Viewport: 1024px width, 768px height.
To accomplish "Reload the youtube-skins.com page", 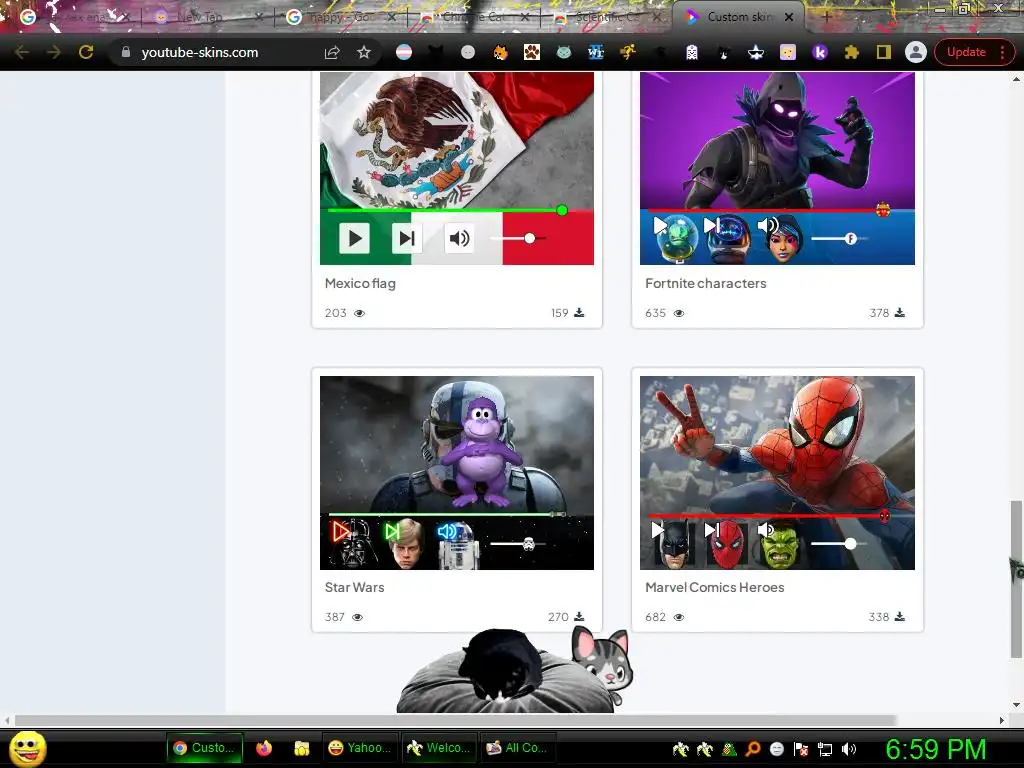I will tap(86, 52).
